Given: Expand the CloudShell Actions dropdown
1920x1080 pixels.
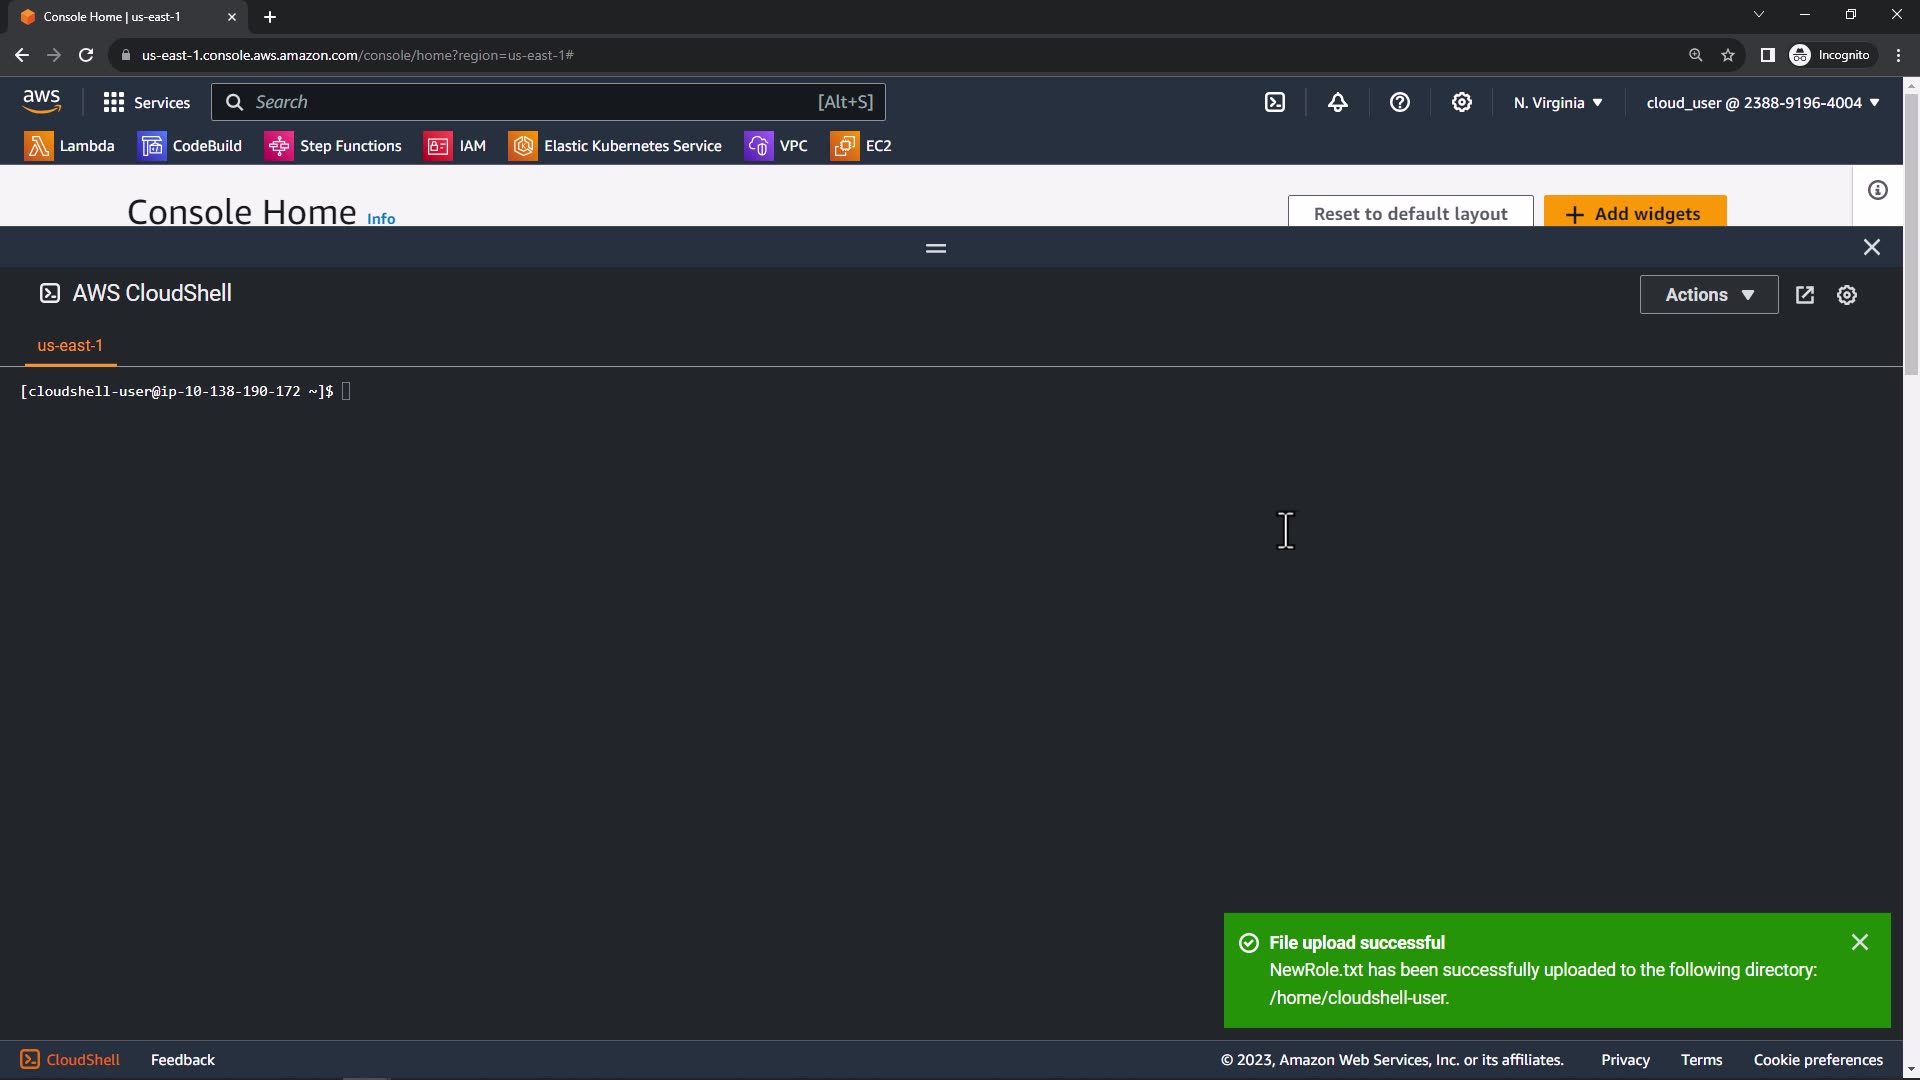Looking at the screenshot, I should [x=1709, y=295].
